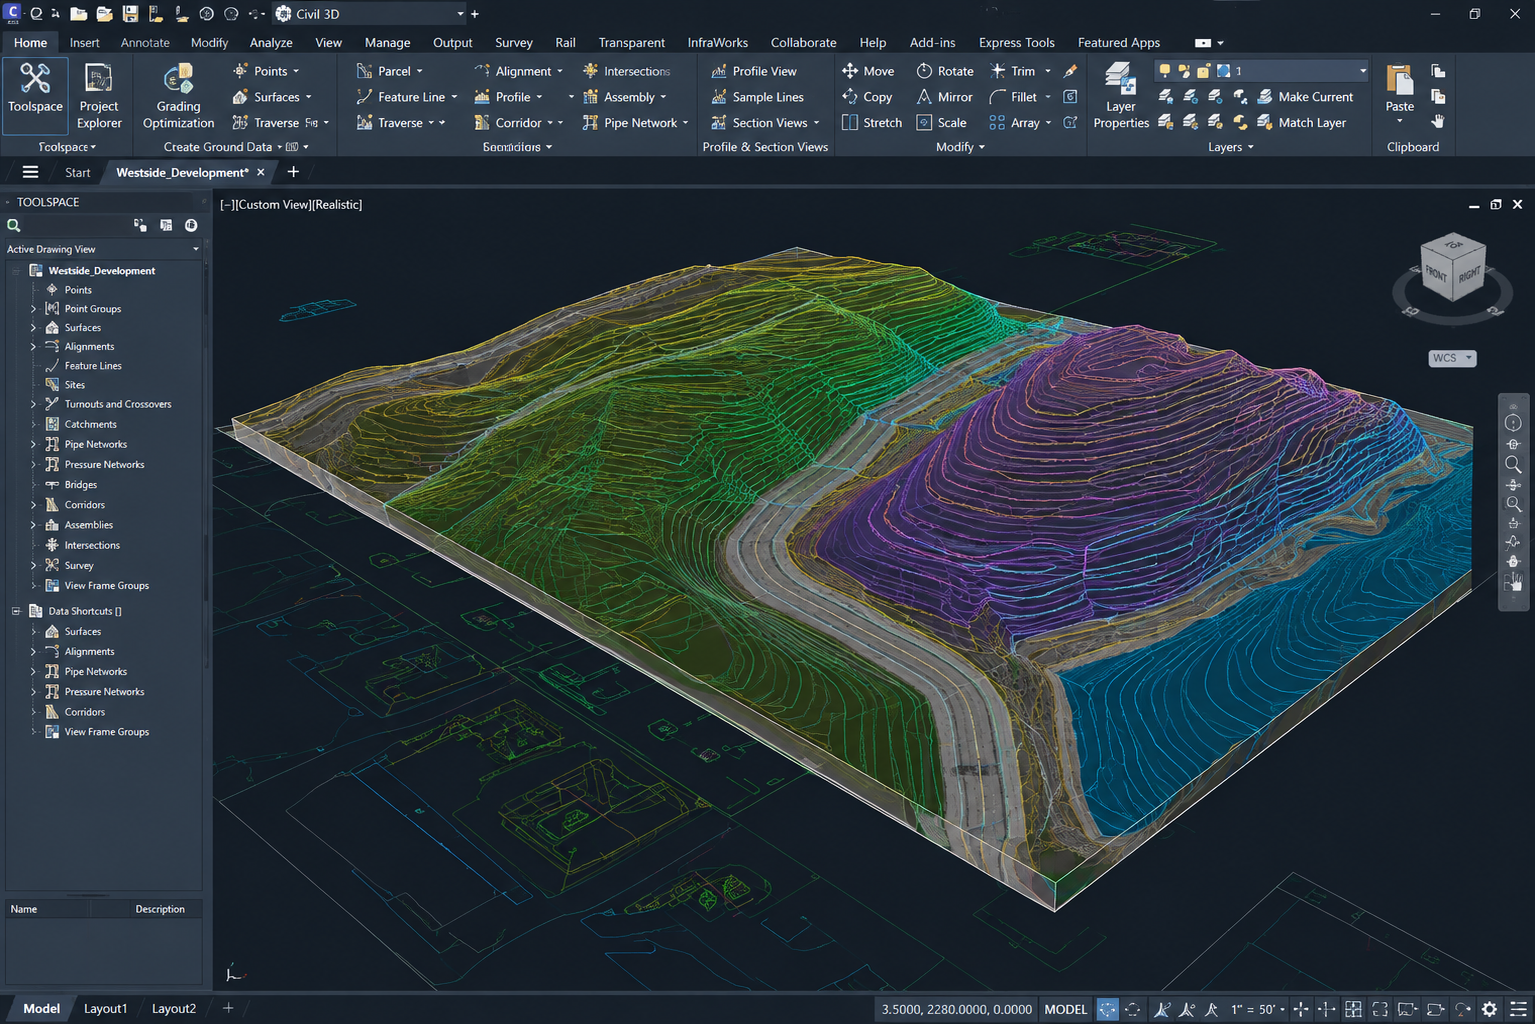Add a new layout with plus button
1535x1024 pixels.
click(x=228, y=1008)
